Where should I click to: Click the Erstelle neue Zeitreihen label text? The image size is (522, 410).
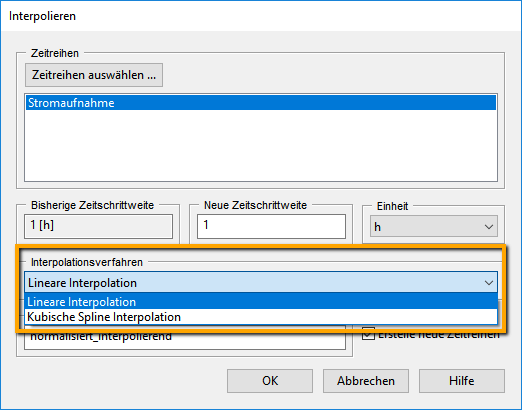tap(439, 334)
